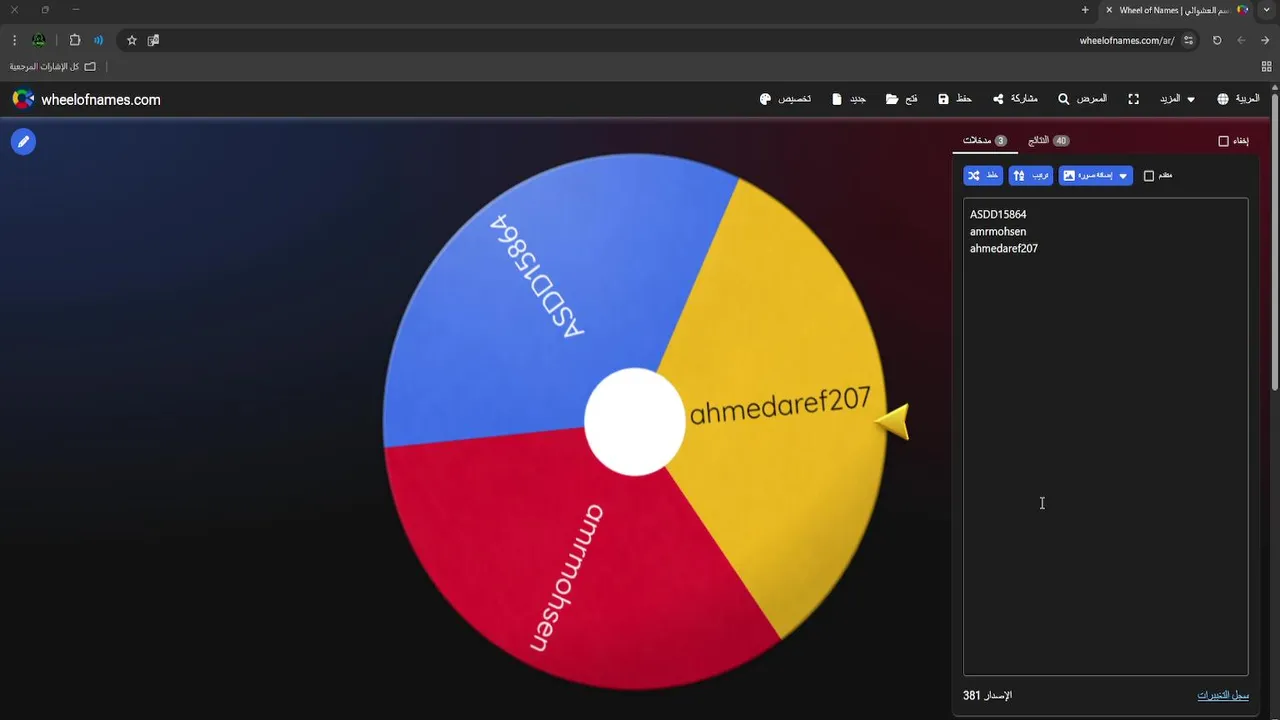Open the changelog link (سجل التغييرات)
Image resolution: width=1280 pixels, height=720 pixels.
point(1223,695)
